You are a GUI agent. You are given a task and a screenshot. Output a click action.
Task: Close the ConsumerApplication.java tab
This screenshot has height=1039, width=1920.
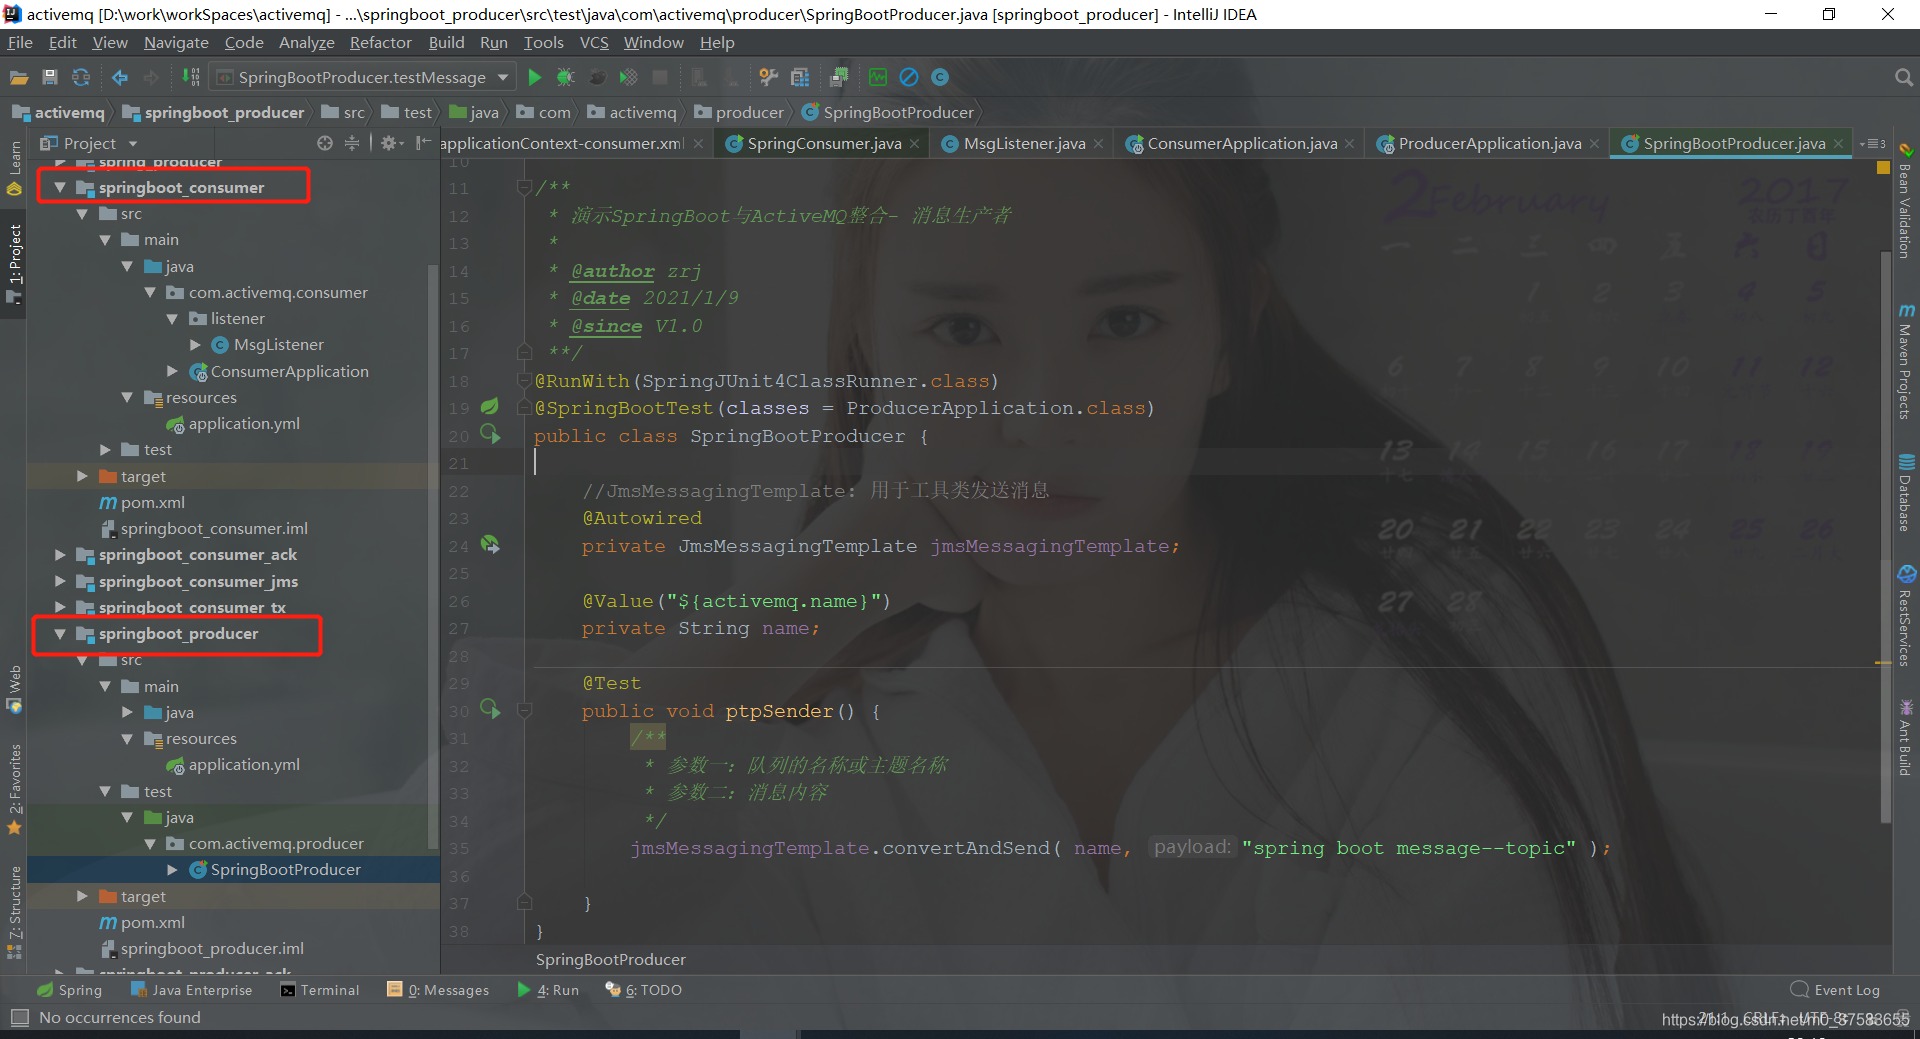(1349, 144)
